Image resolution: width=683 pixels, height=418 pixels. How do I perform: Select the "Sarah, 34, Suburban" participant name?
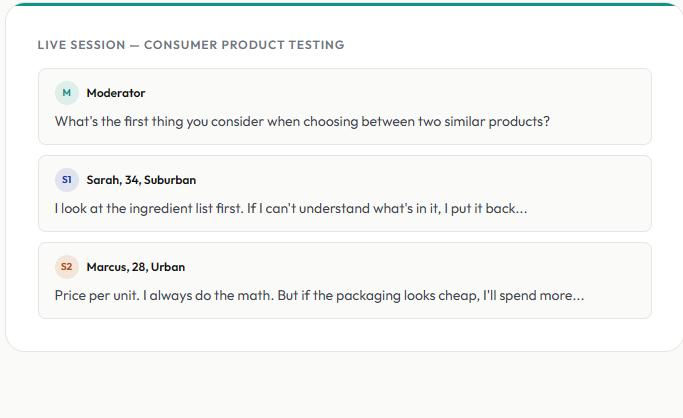pyautogui.click(x=141, y=180)
